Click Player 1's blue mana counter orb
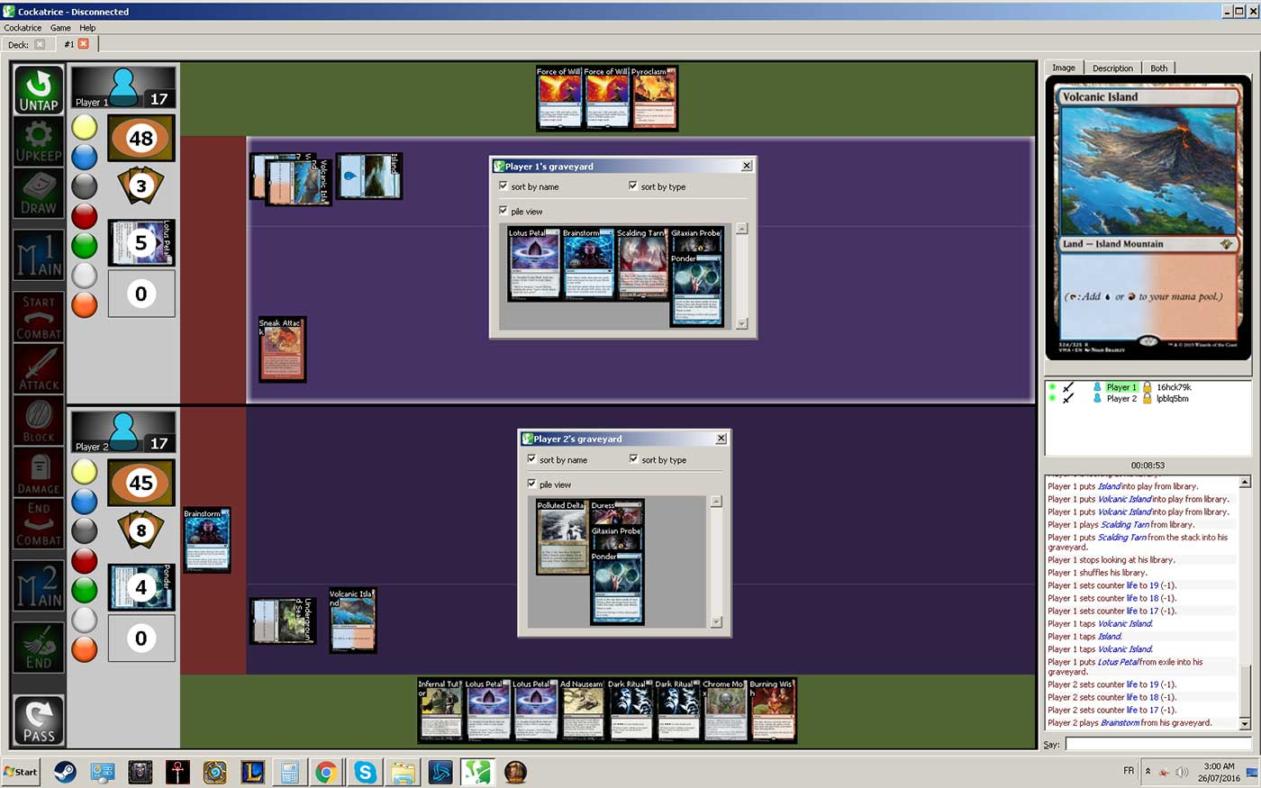Image resolution: width=1261 pixels, height=788 pixels. (85, 156)
